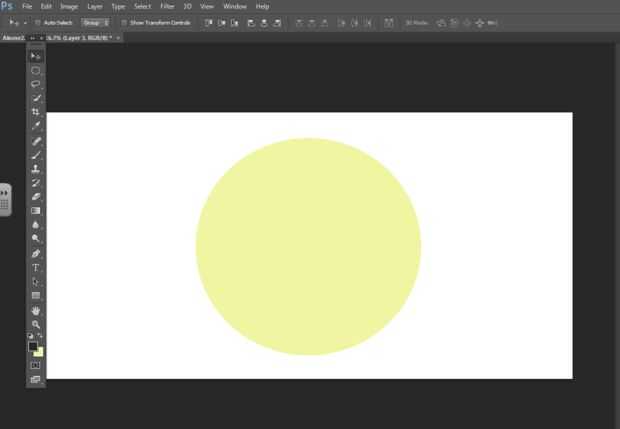Open the View menu
The image size is (620, 429).
click(207, 6)
